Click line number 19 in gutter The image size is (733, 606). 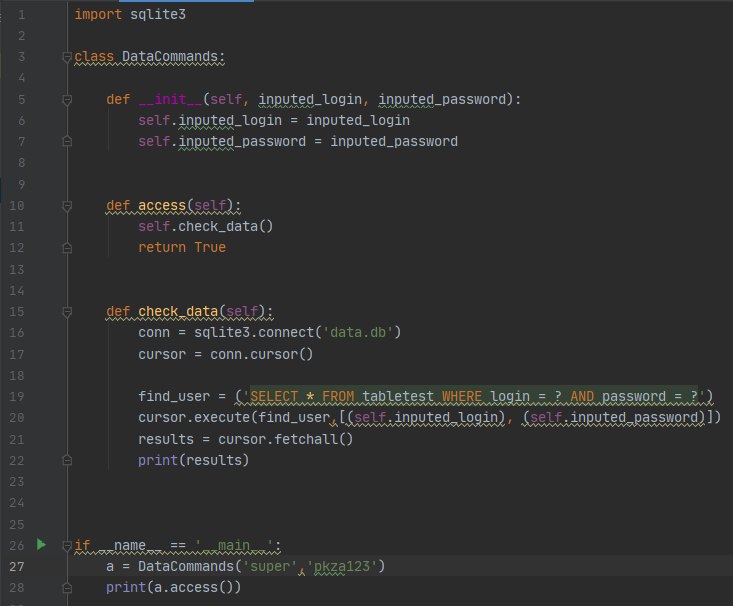tap(17, 397)
